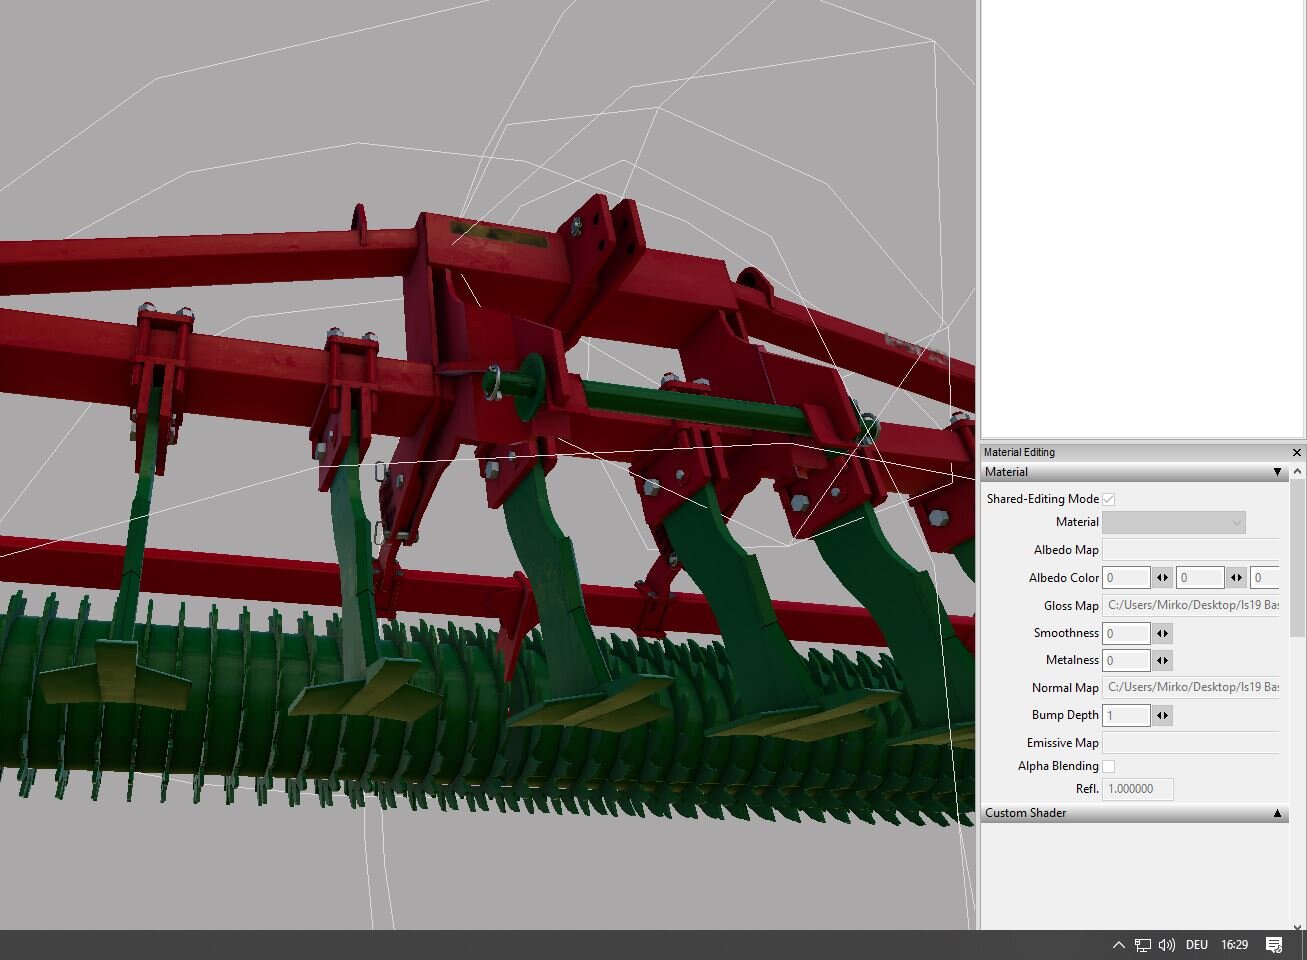The image size is (1307, 960).
Task: Click the Bump Depth value arrows icon
Action: (1162, 715)
